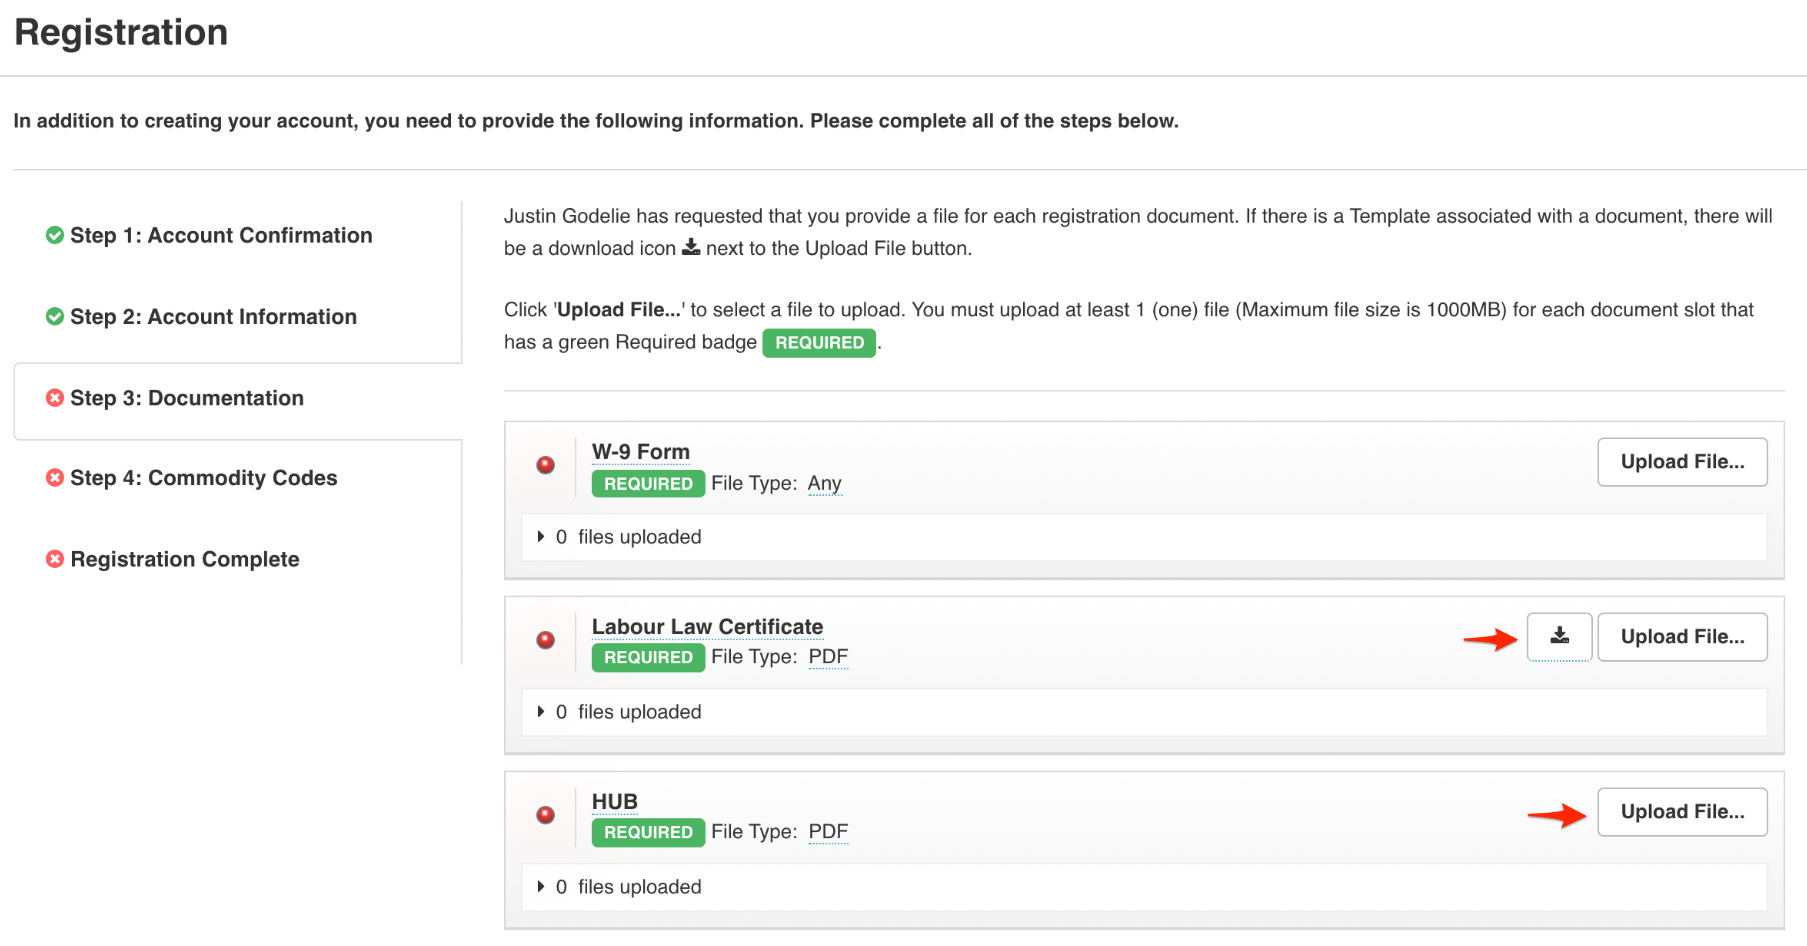The image size is (1807, 946).
Task: Download the Labour Law Certificate template
Action: click(x=1559, y=637)
